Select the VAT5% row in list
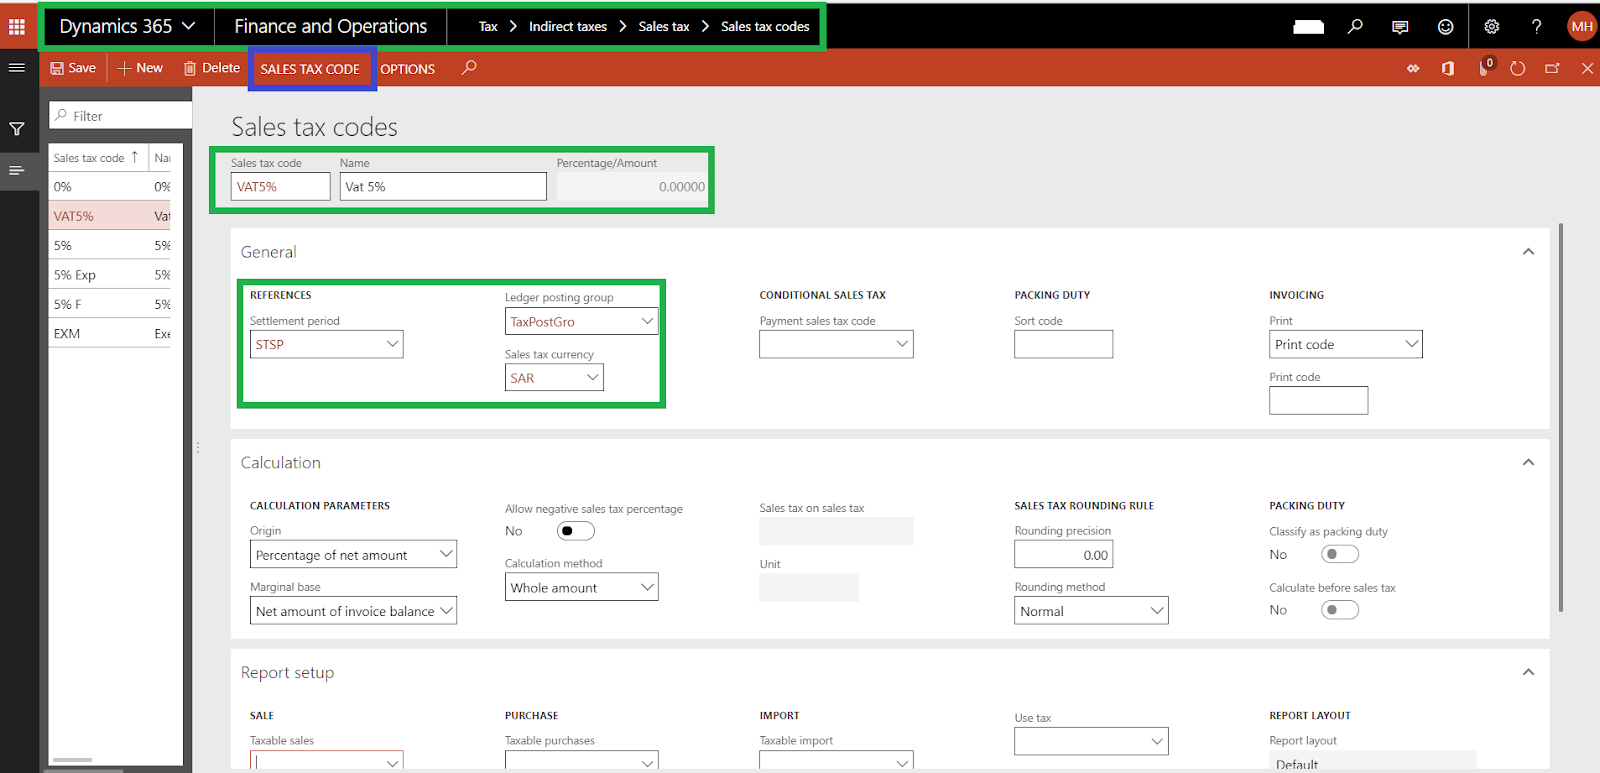Screen dimensions: 1600x773 click(112, 216)
